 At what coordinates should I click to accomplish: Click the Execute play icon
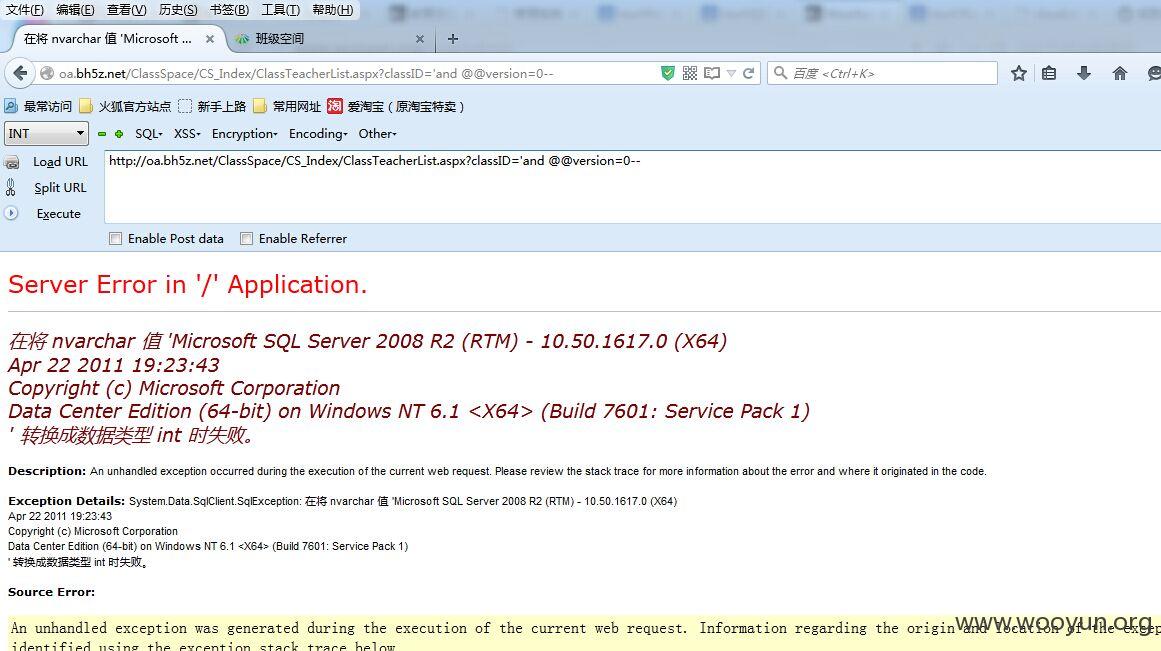[11, 213]
